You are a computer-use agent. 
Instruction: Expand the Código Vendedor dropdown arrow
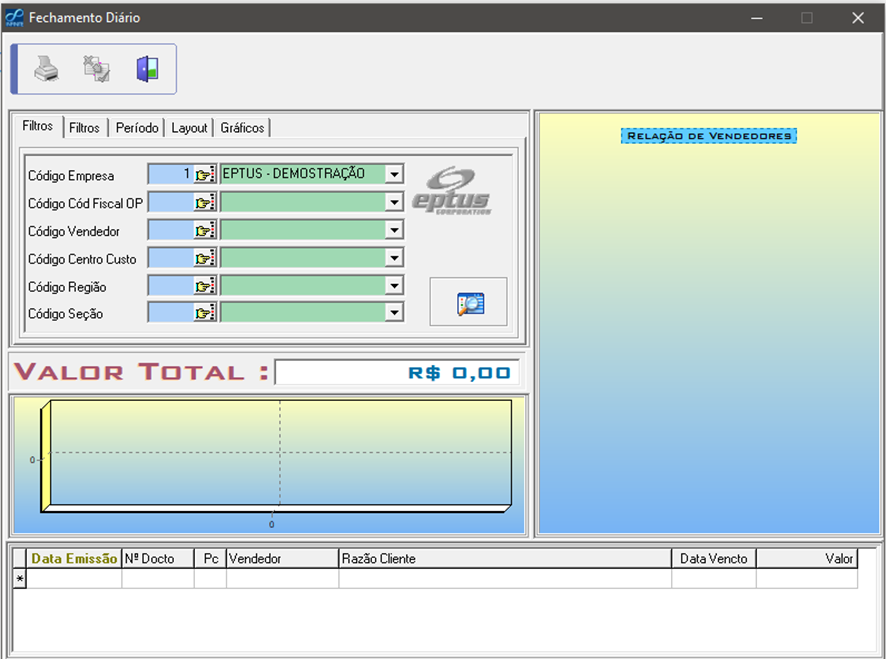coord(394,230)
